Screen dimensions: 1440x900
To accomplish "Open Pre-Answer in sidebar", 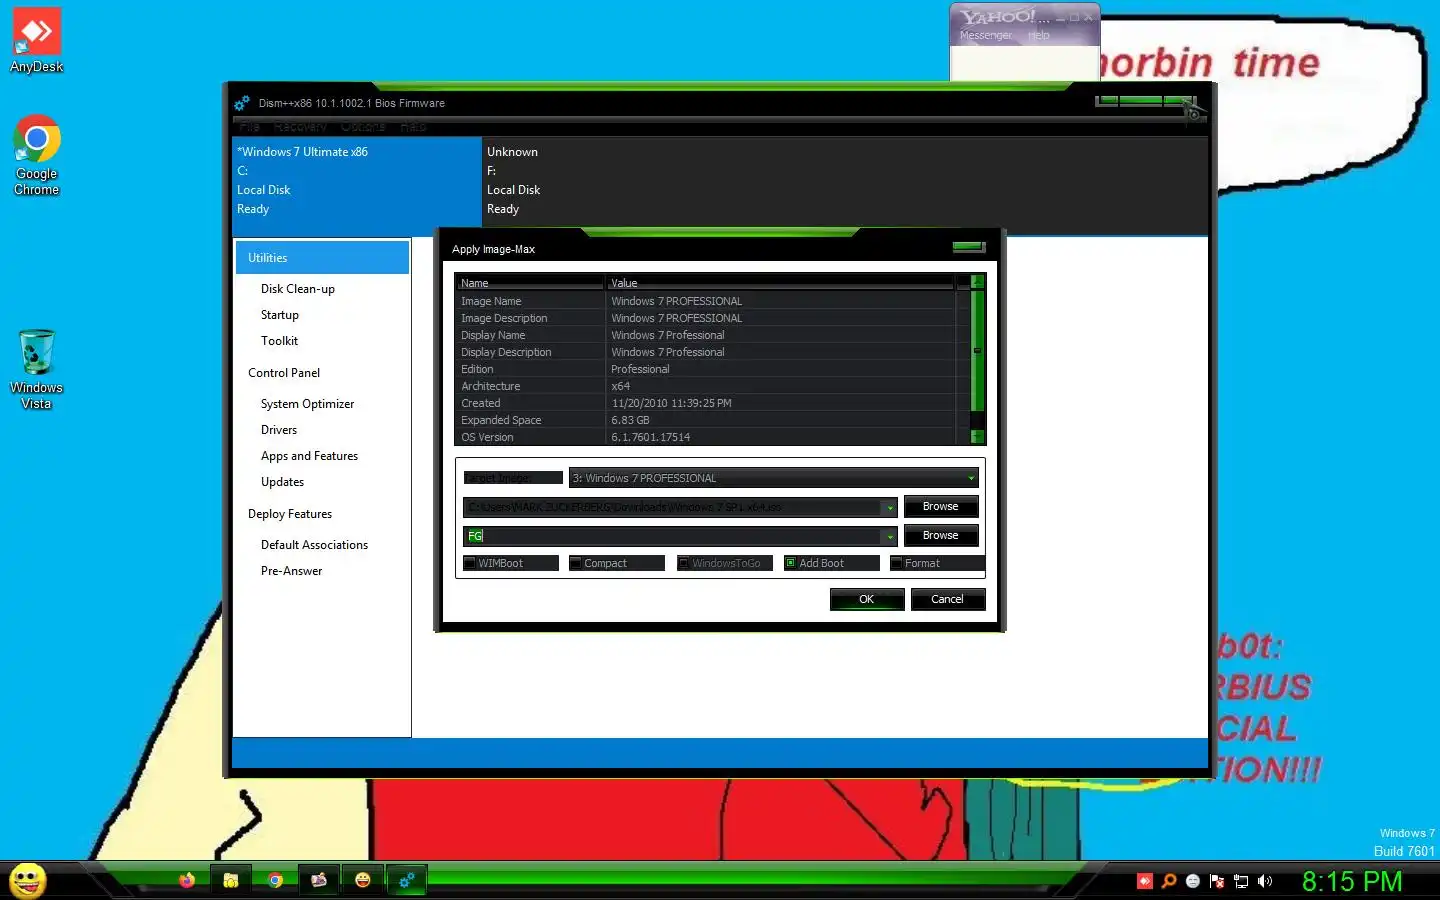I will [x=291, y=571].
